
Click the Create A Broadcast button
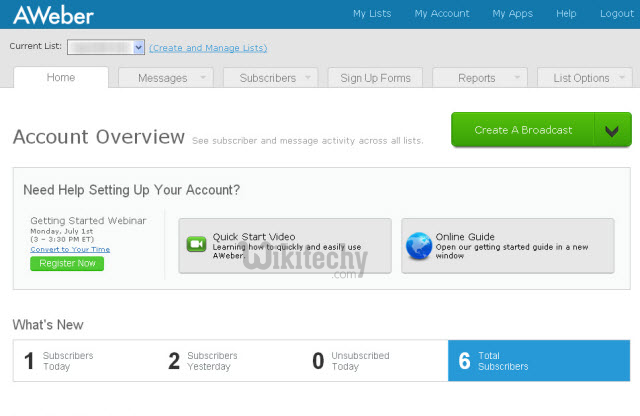tap(523, 130)
